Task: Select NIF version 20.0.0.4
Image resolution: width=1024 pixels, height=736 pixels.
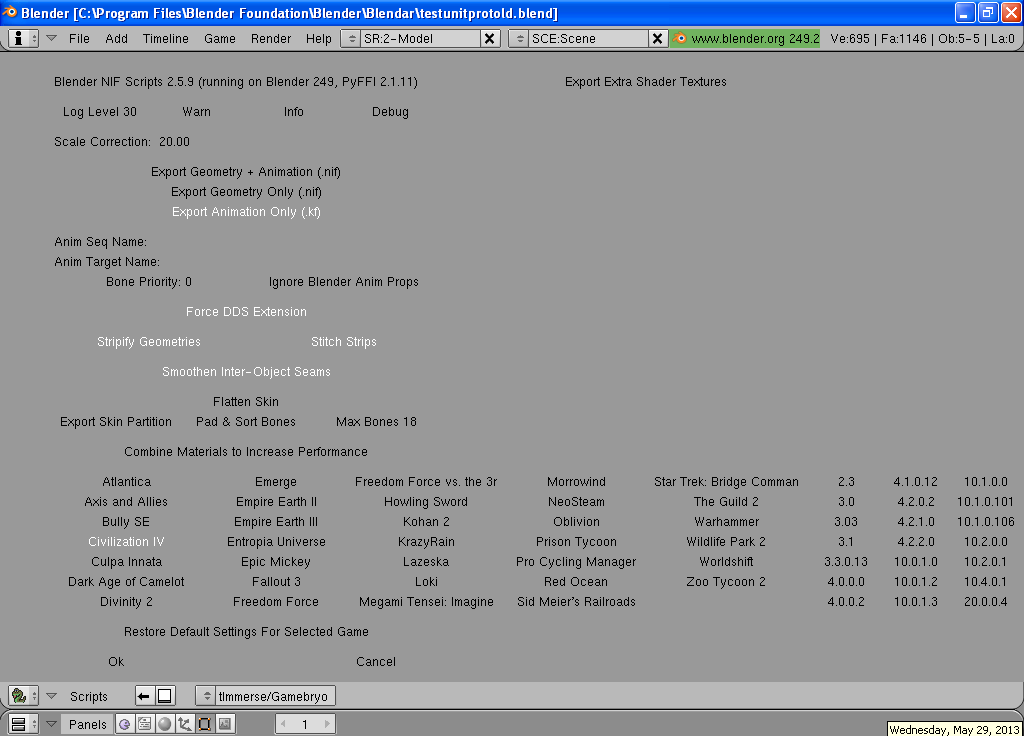Action: 985,601
